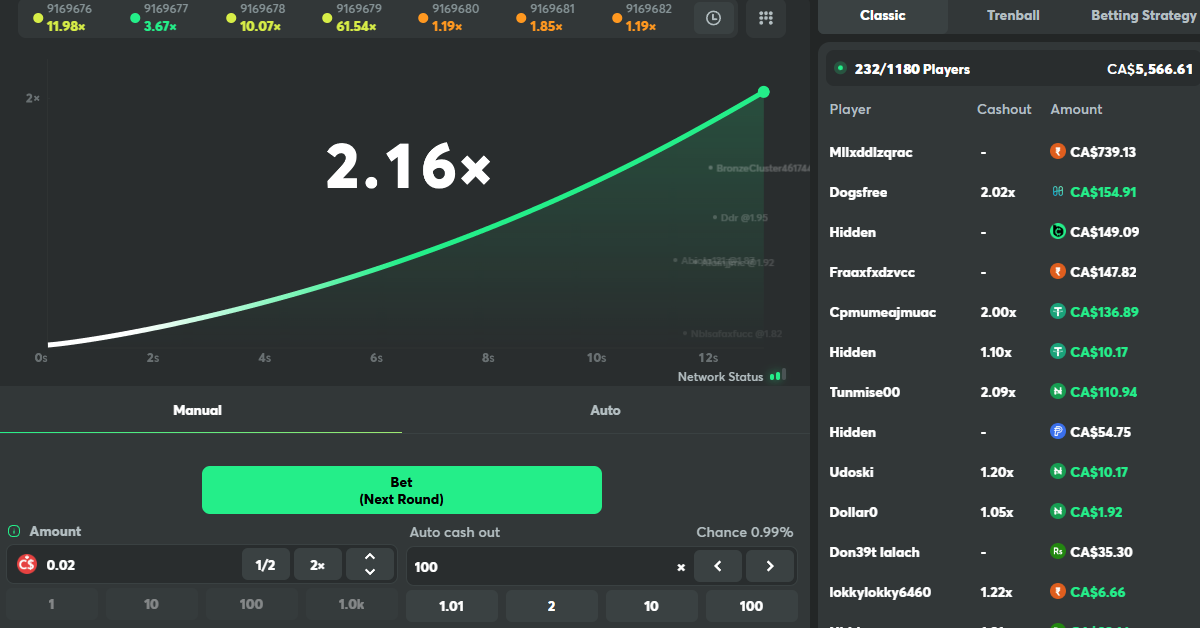Image resolution: width=1200 pixels, height=628 pixels.
Task: Select round 9169679 with 61.54x result
Action: coord(354,18)
